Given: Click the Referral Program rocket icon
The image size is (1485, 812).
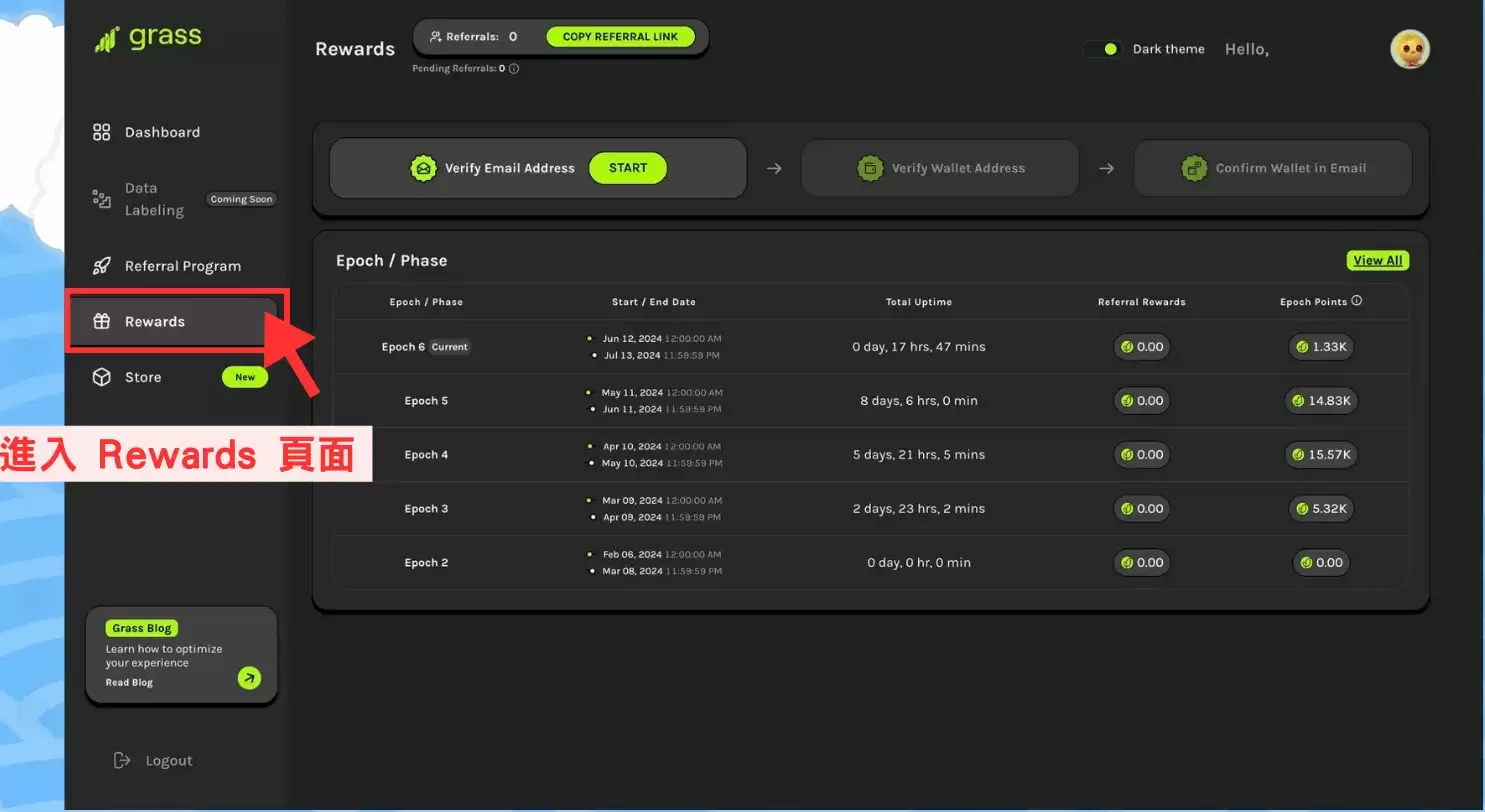Looking at the screenshot, I should [101, 266].
